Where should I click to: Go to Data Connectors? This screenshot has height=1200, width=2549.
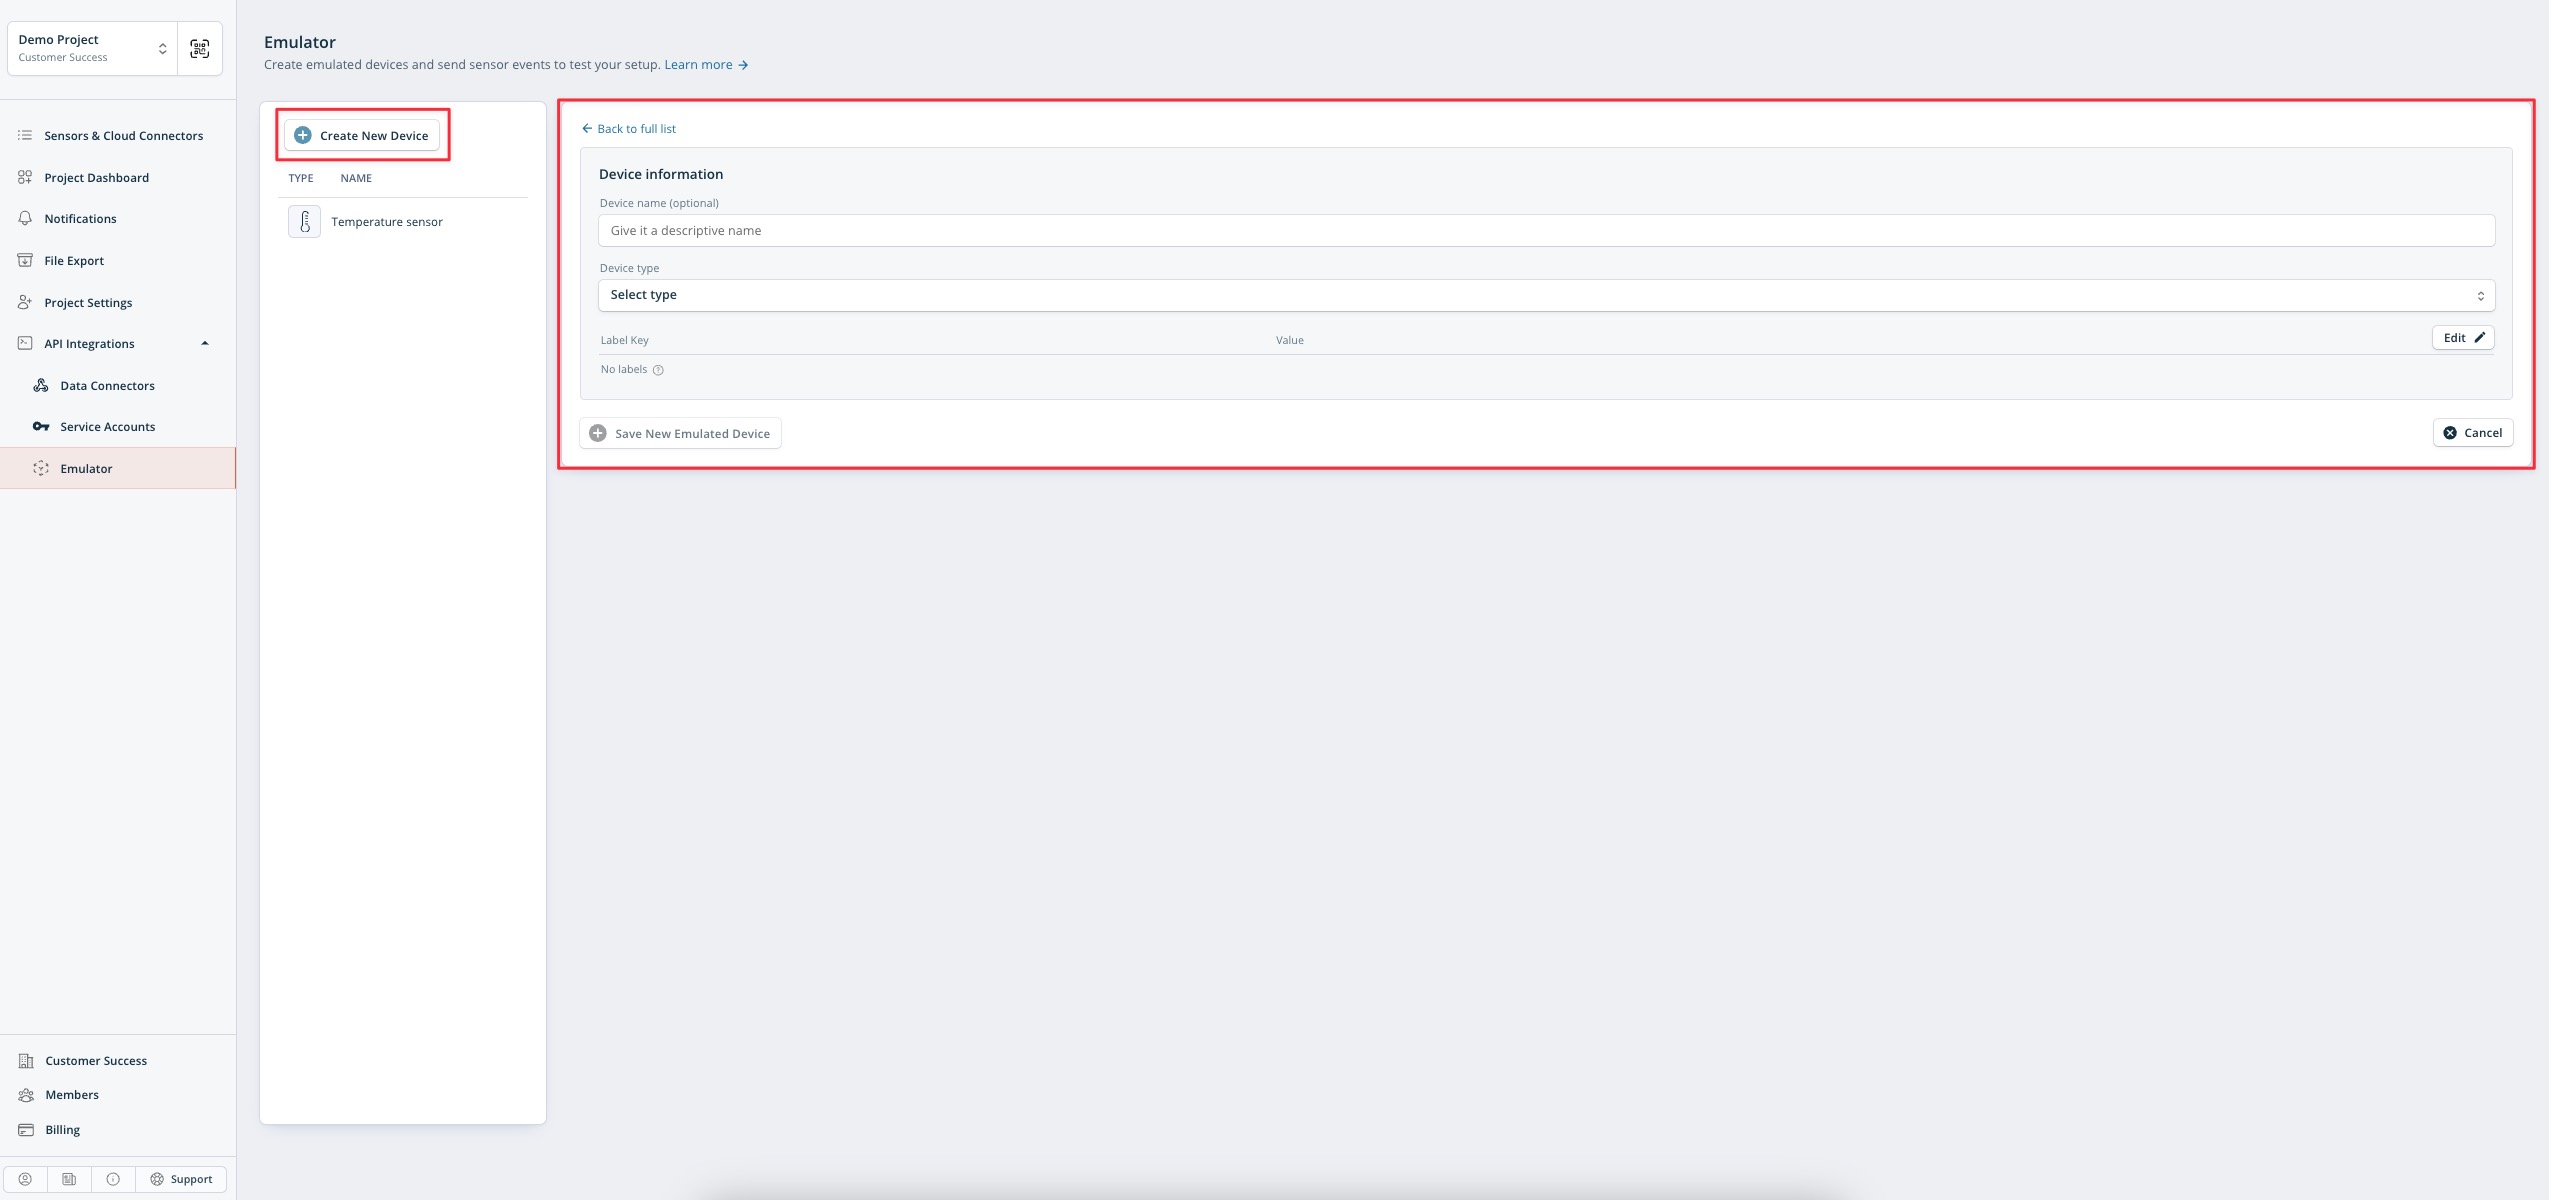coord(107,386)
